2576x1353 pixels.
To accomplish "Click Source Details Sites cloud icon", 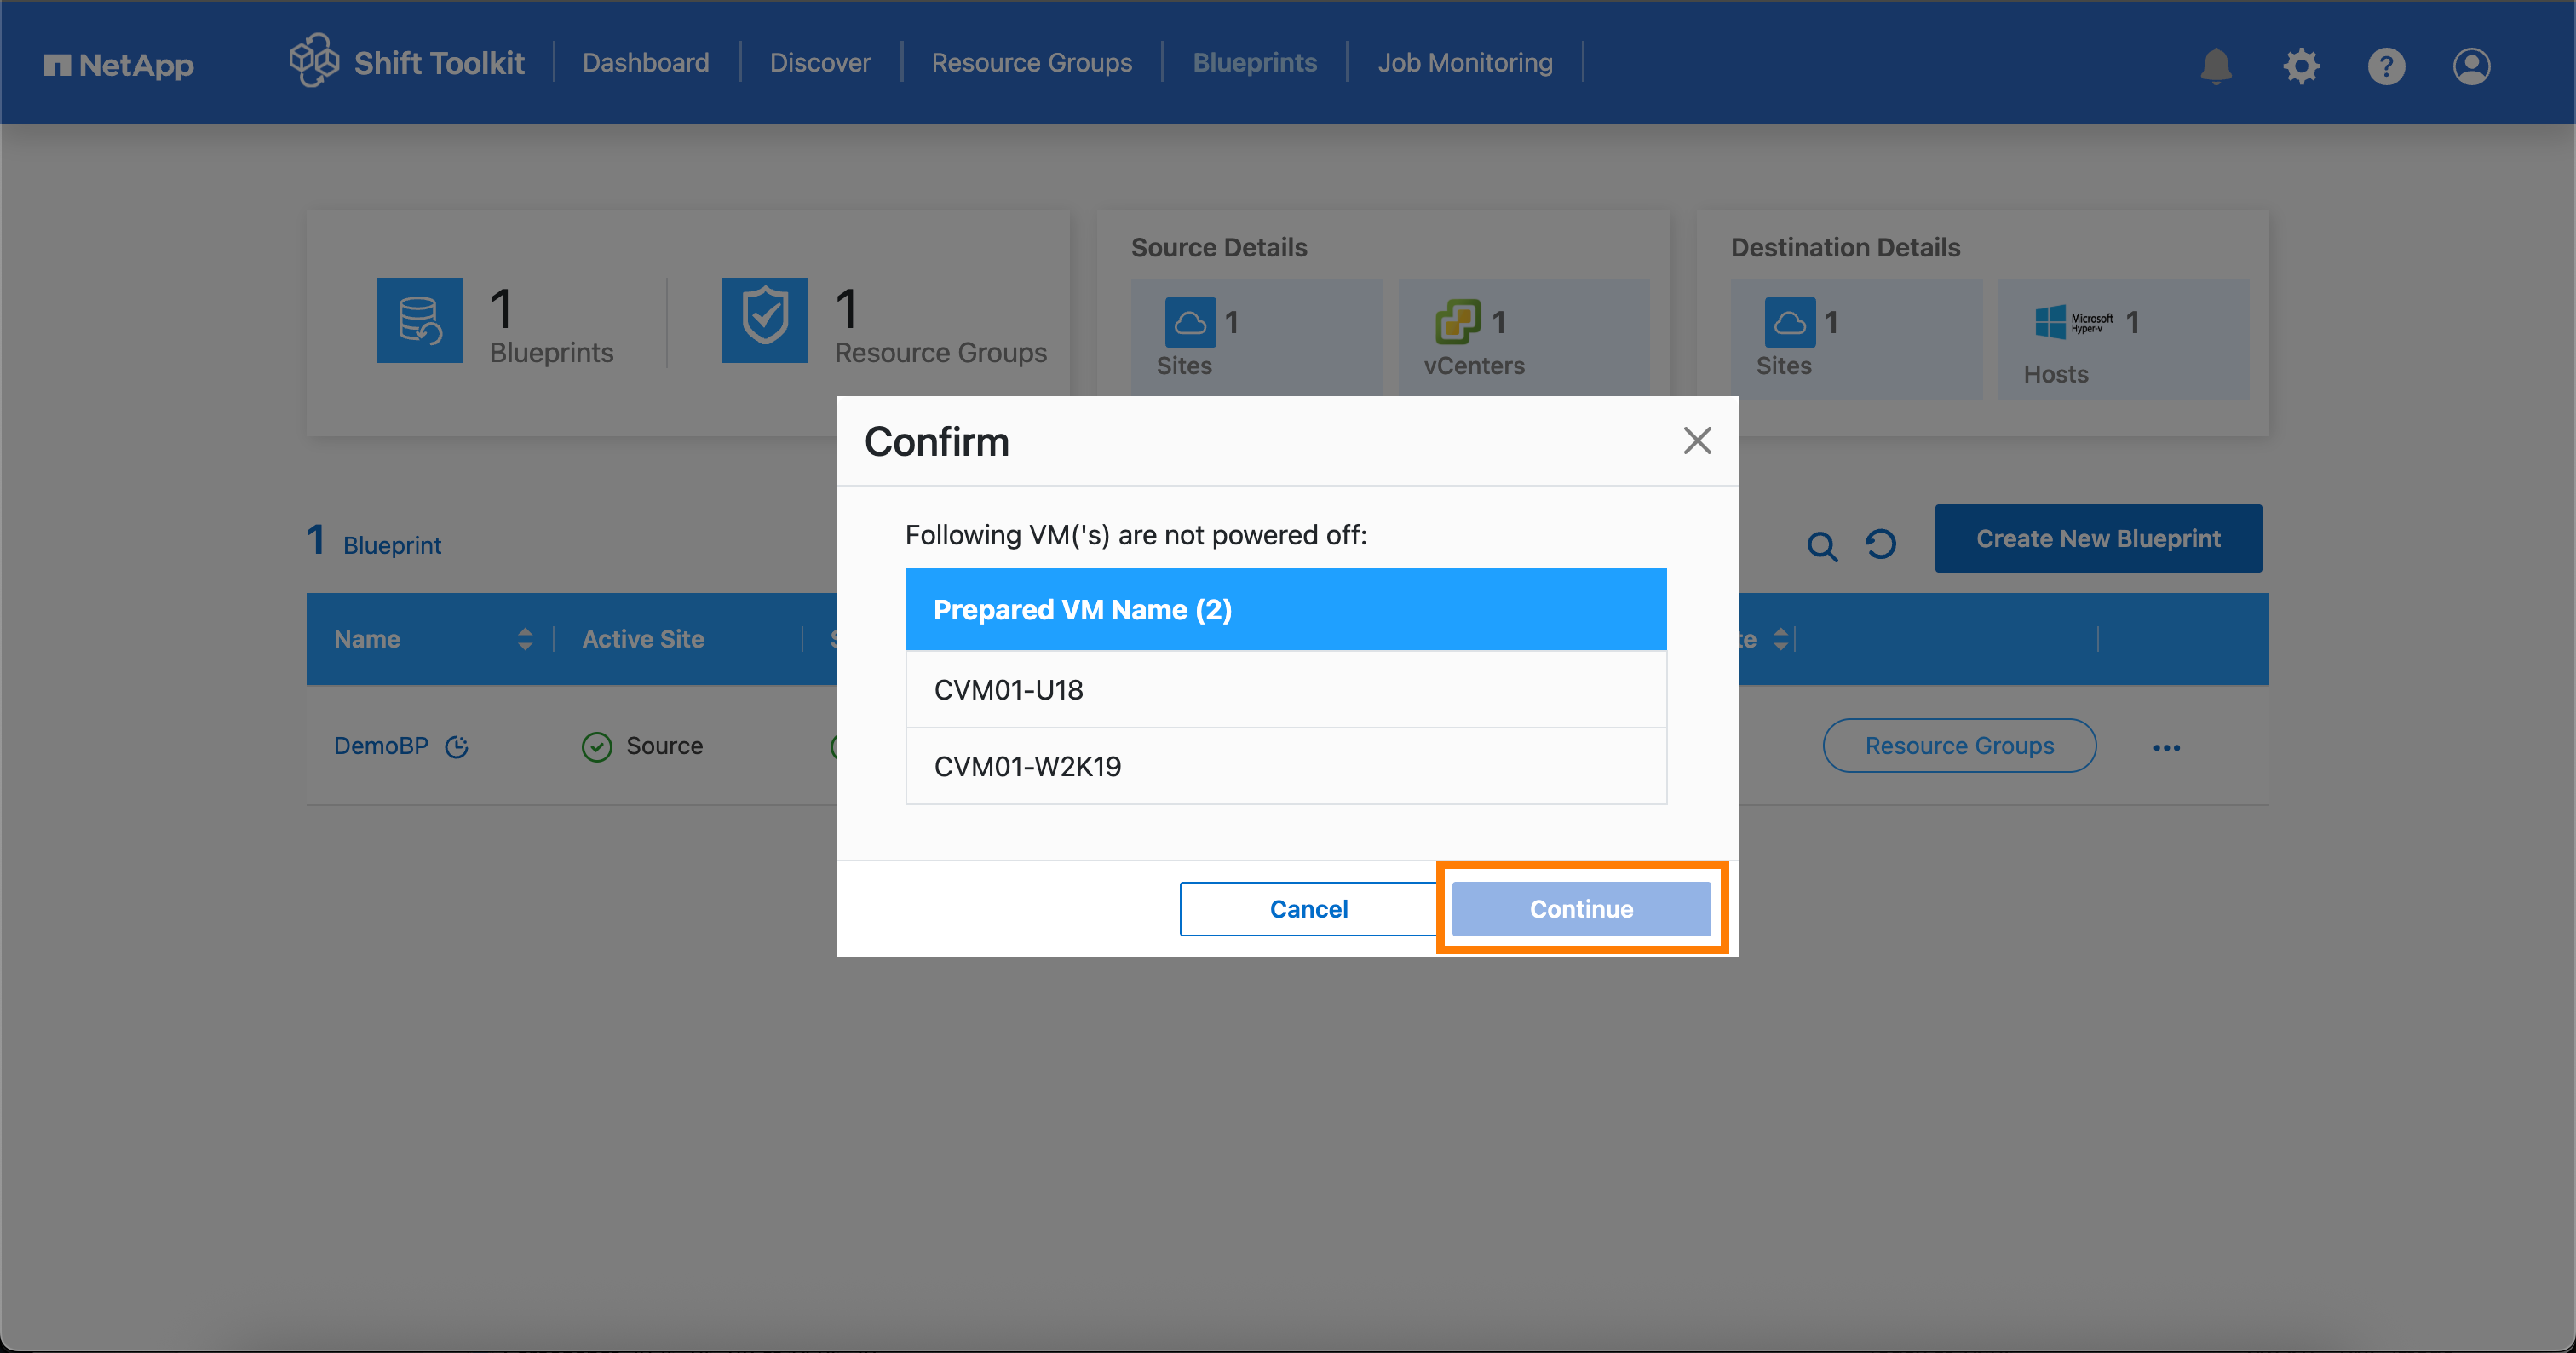I will pyautogui.click(x=1189, y=322).
